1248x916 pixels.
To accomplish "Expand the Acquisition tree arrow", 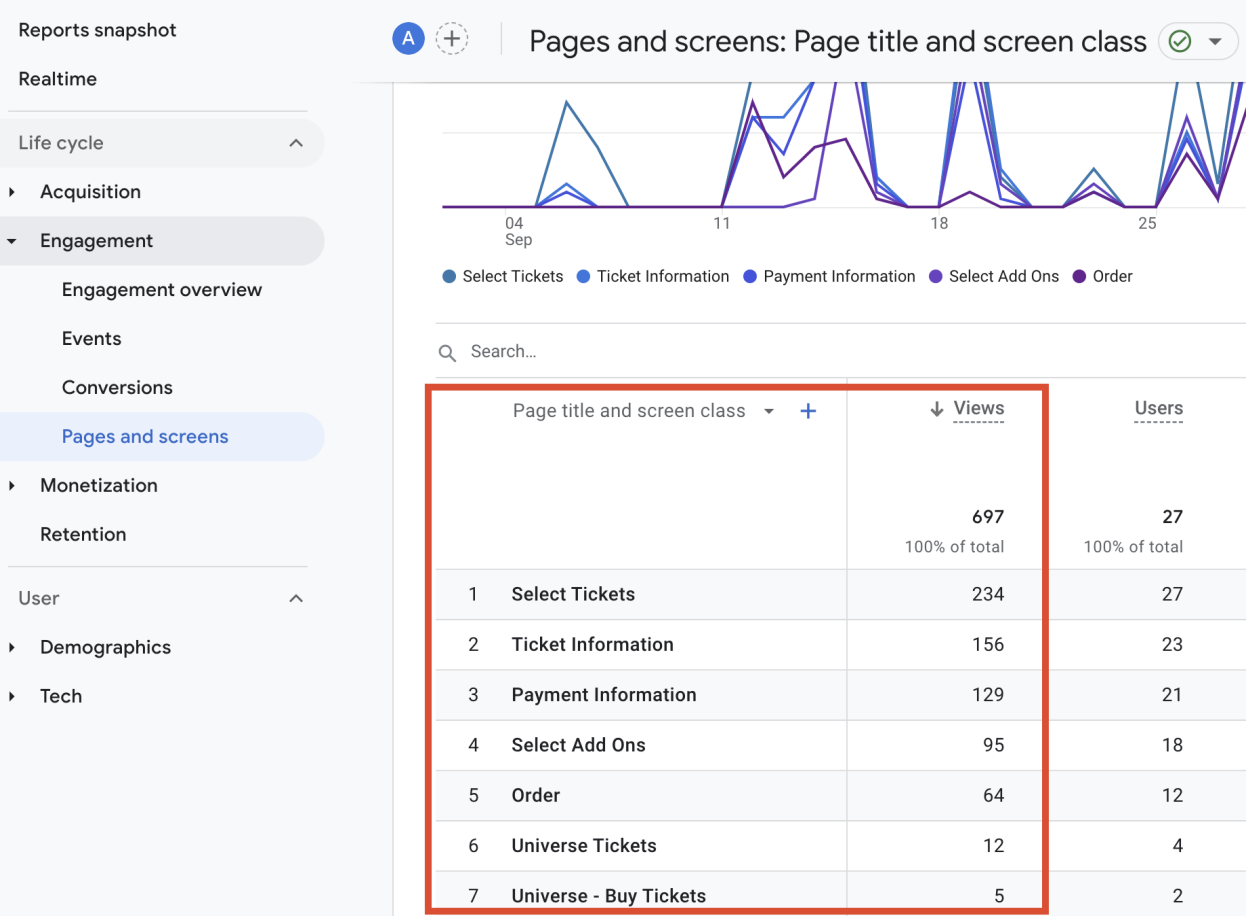I will pos(12,192).
